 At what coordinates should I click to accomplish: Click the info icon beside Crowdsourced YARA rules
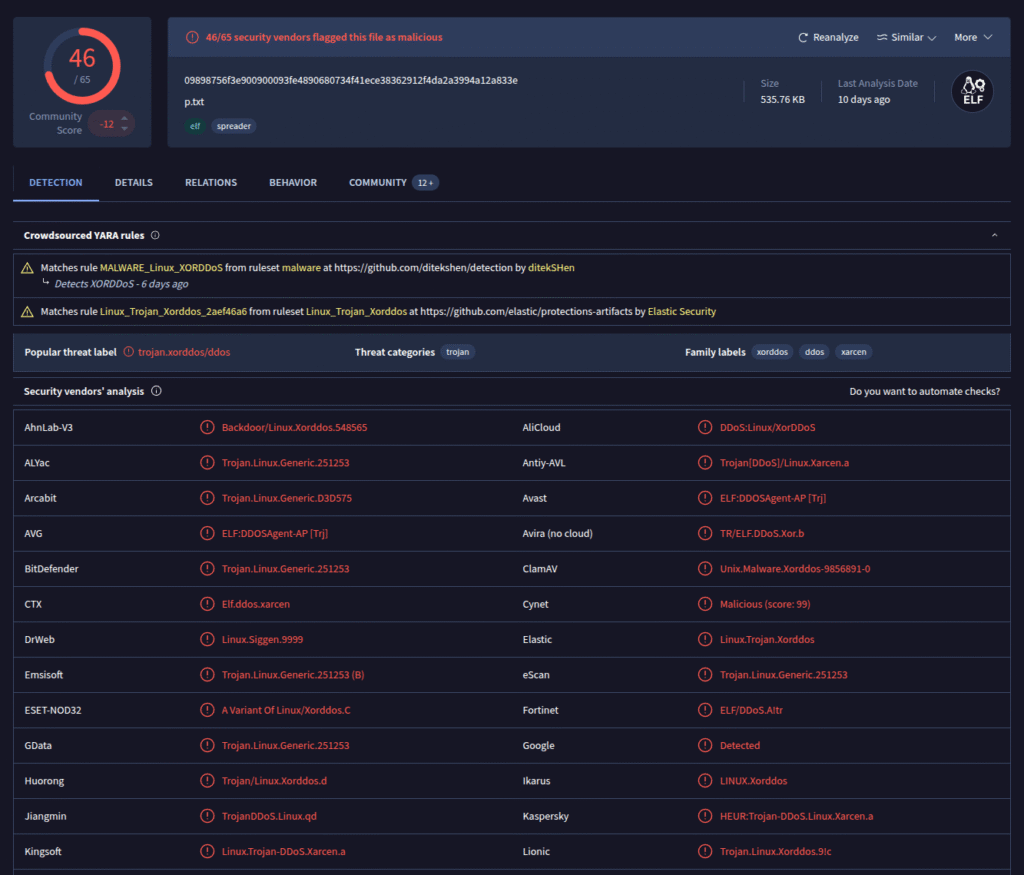coord(155,236)
